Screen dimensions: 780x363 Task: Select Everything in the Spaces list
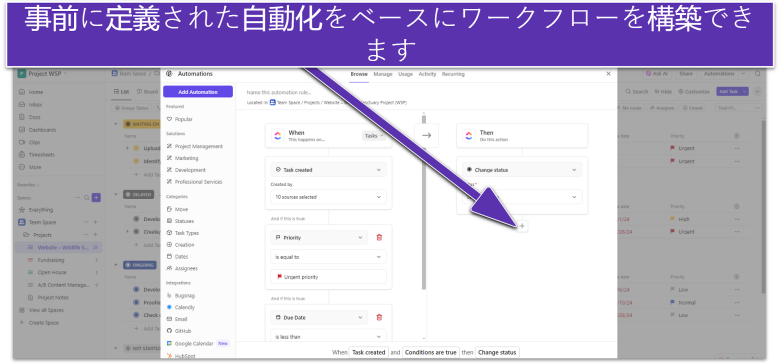tap(36, 210)
